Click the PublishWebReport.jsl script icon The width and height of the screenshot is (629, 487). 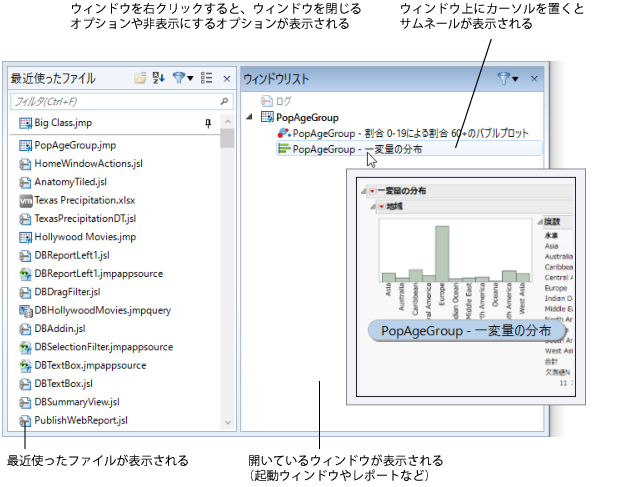coord(25,421)
